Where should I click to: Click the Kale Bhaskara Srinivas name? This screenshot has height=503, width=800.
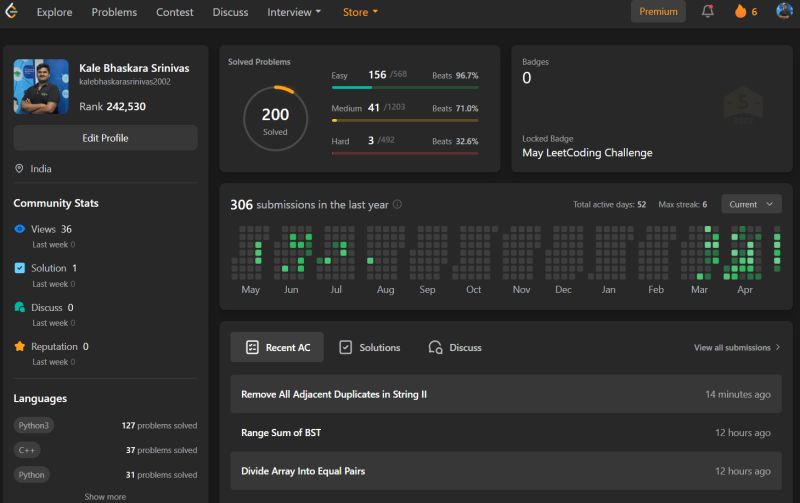coord(134,68)
